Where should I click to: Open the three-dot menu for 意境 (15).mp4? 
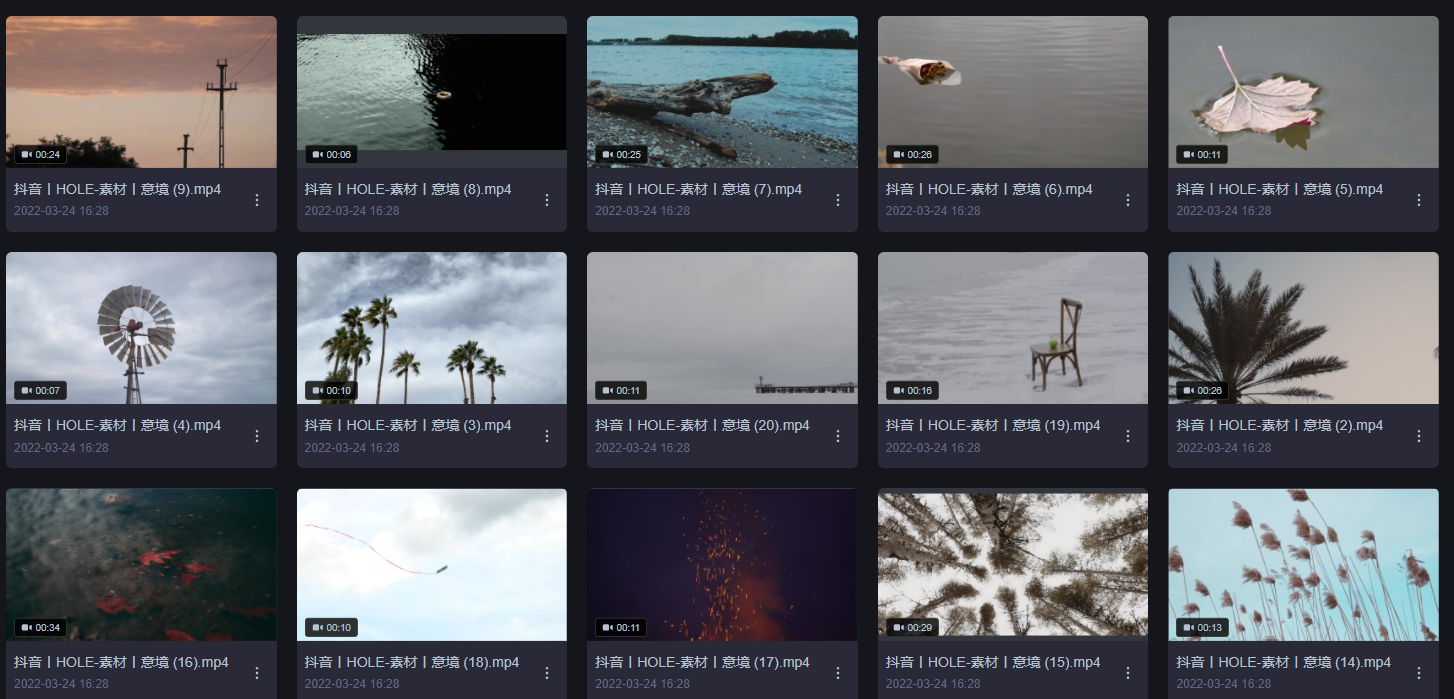[1128, 673]
